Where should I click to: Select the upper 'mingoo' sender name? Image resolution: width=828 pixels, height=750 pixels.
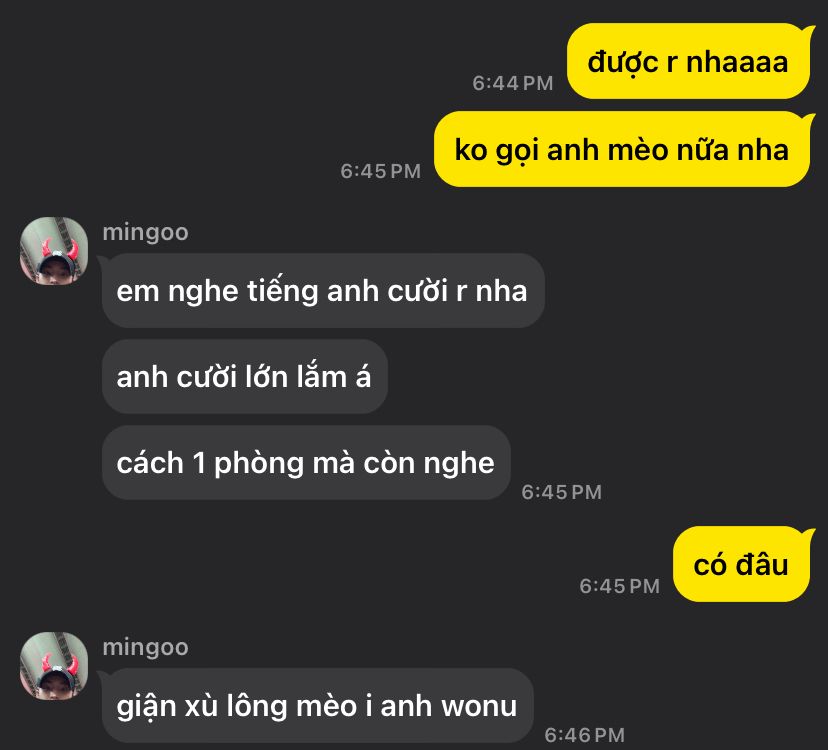point(145,232)
